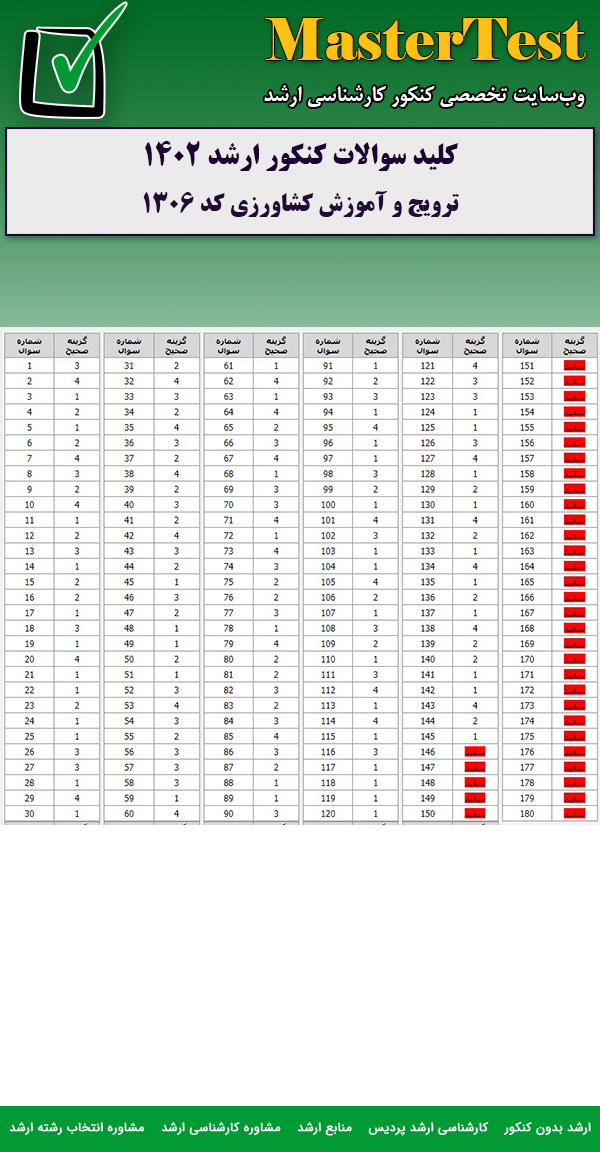Click the red locked answer for question 148
Image resolution: width=600 pixels, height=1152 pixels.
point(475,783)
